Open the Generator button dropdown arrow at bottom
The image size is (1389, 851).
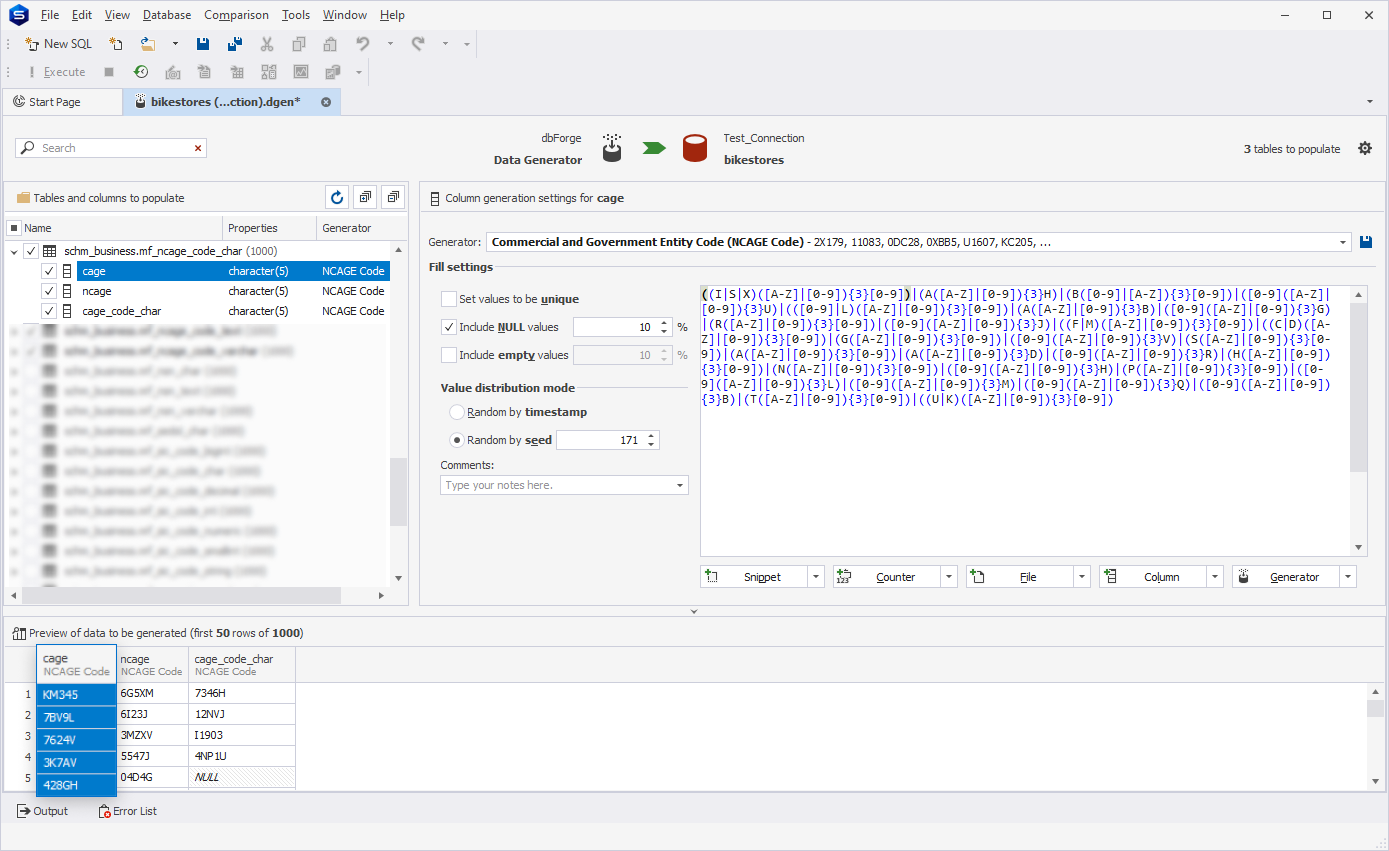tap(1348, 577)
